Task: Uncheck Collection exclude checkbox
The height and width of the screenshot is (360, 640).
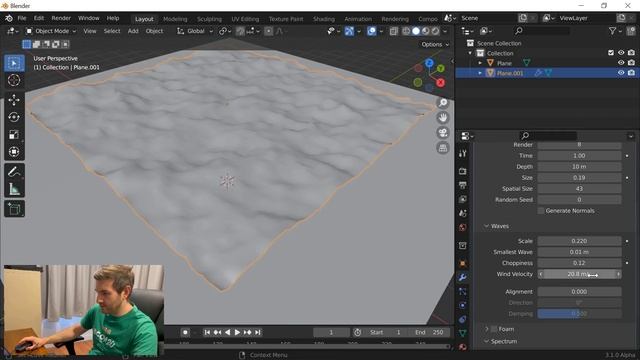Action: [611, 53]
